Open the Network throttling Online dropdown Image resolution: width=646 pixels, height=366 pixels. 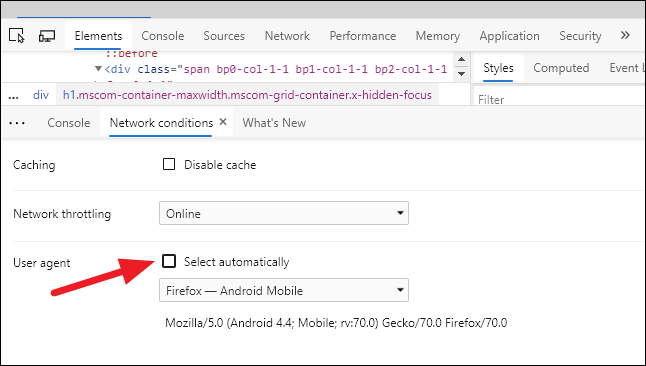tap(284, 213)
